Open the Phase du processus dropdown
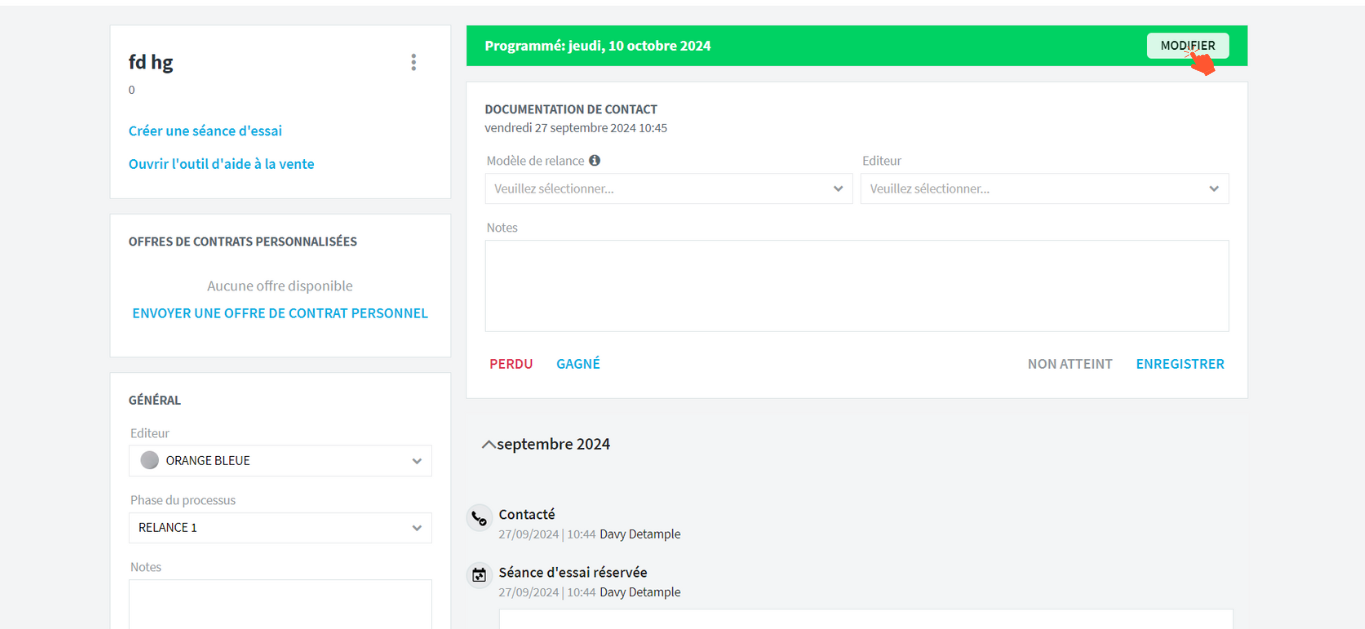Viewport: 1365px width, 629px height. coord(280,527)
